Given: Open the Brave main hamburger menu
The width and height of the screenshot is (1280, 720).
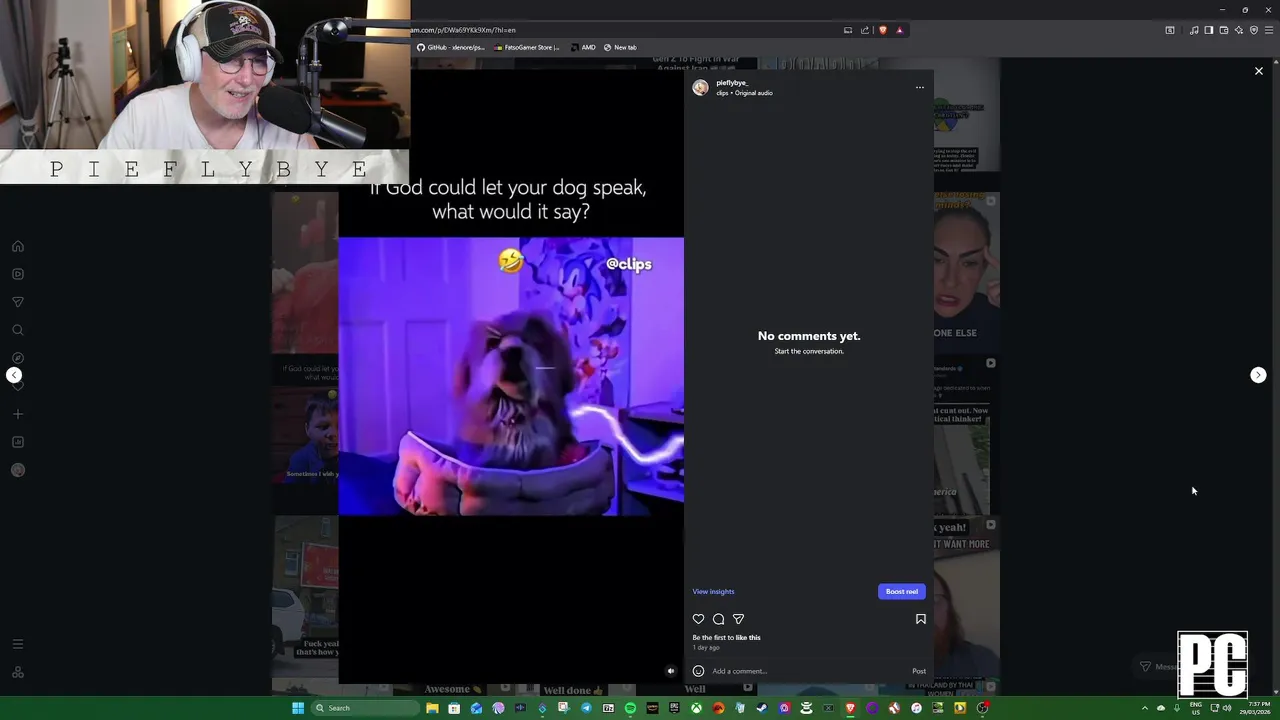Looking at the screenshot, I should pos(1269,30).
